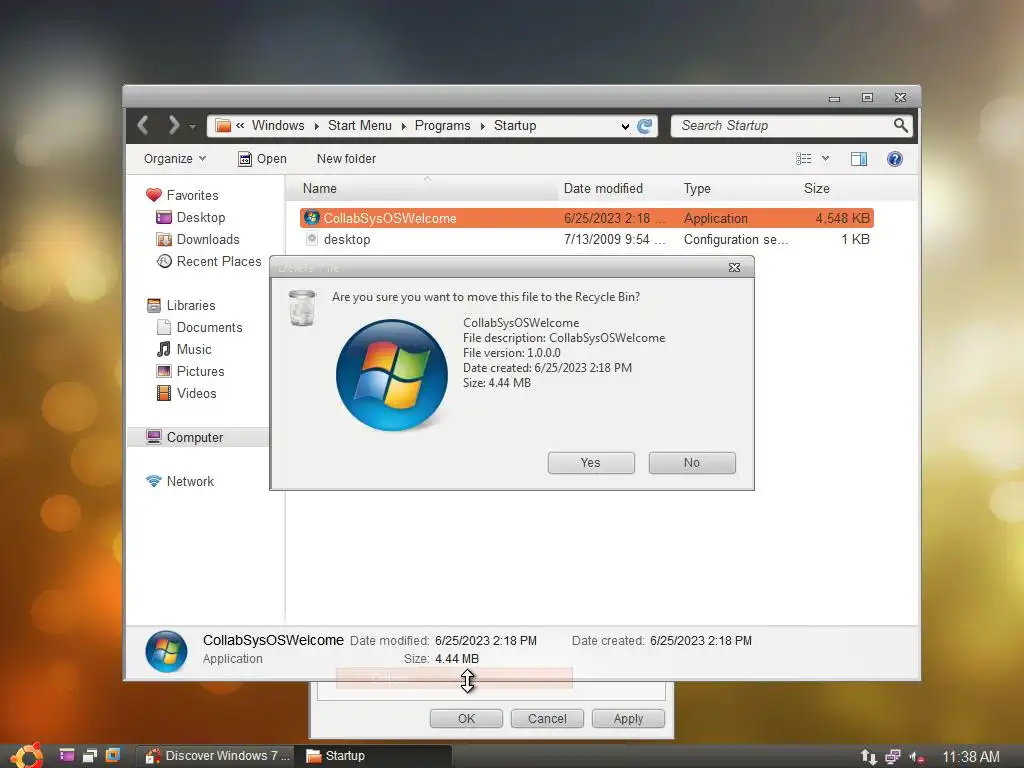Open the Ubuntu-style start button
The image size is (1024, 768).
[27, 756]
